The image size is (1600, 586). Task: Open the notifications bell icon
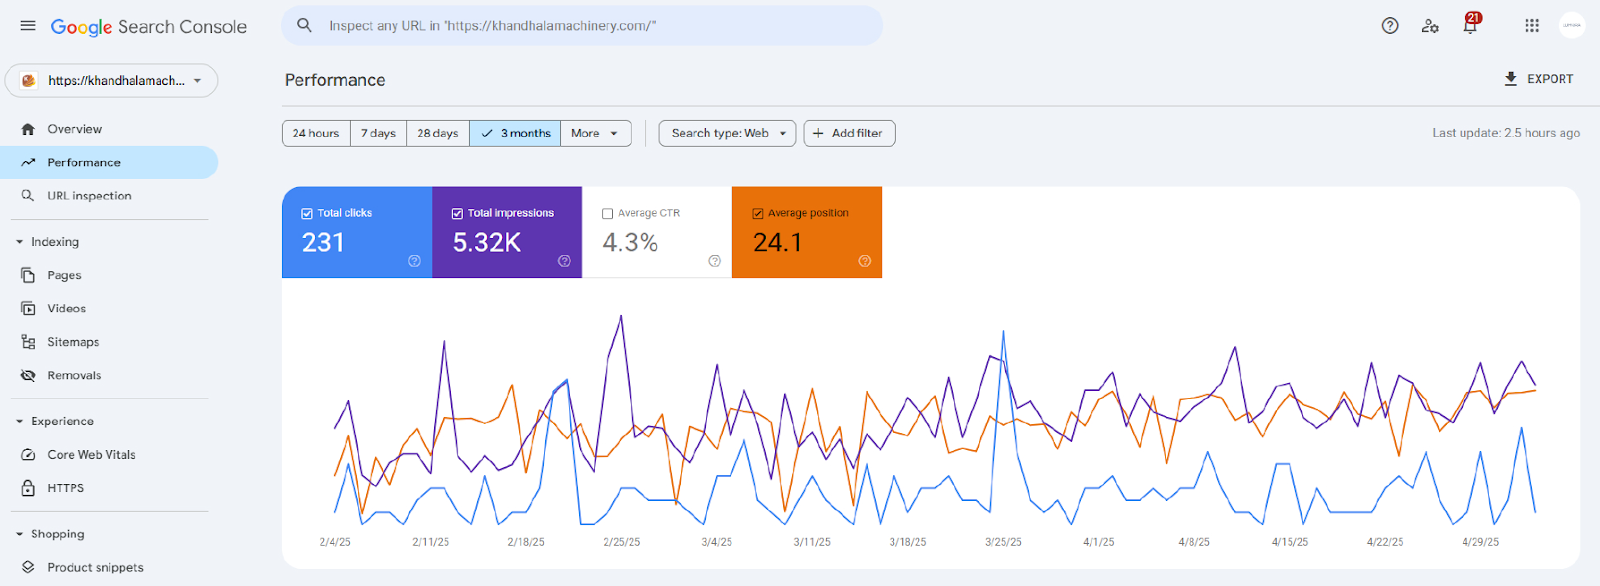1470,26
